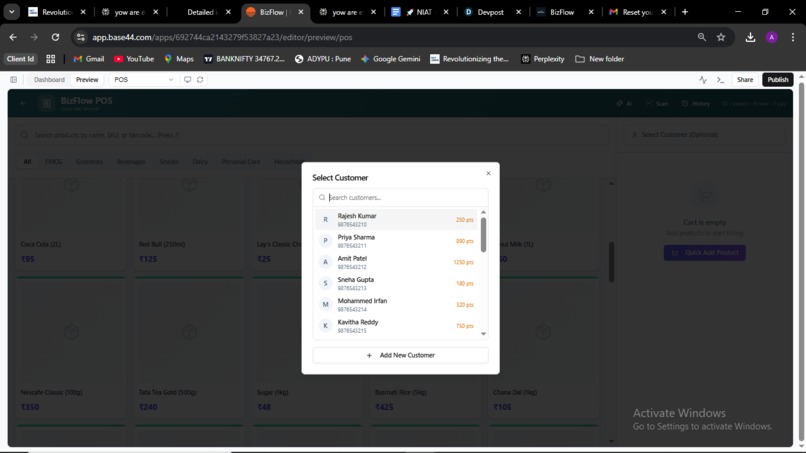Click the browser reload icon
The width and height of the screenshot is (806, 453).
[x=55, y=37]
